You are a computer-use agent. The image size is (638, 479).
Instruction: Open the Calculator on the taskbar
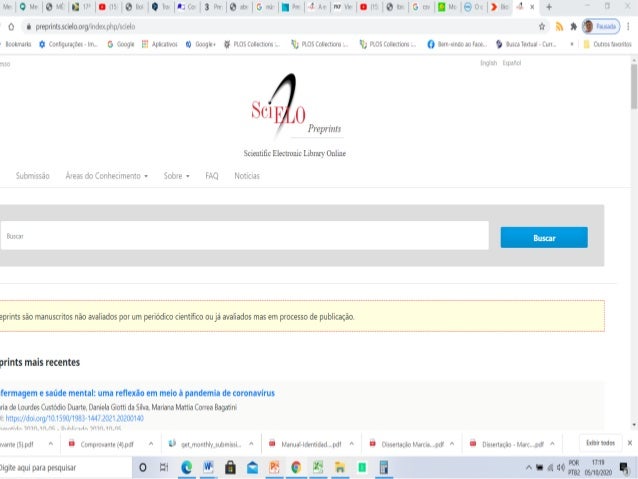pos(384,467)
